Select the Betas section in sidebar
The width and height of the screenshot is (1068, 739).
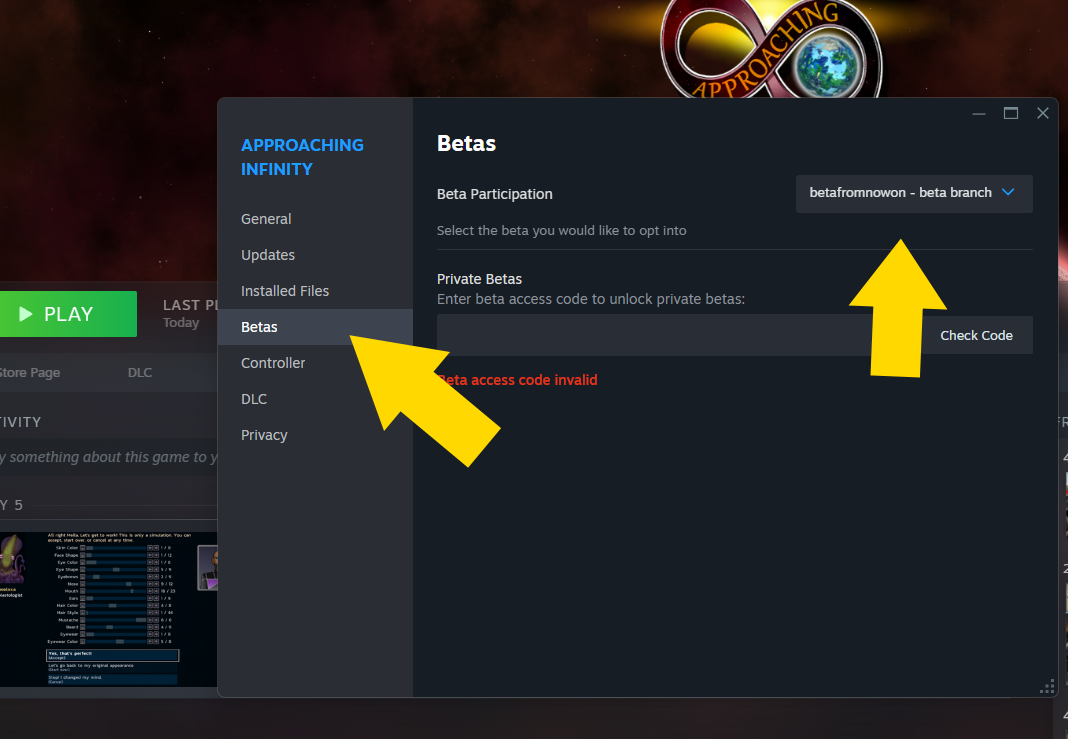[315, 328]
